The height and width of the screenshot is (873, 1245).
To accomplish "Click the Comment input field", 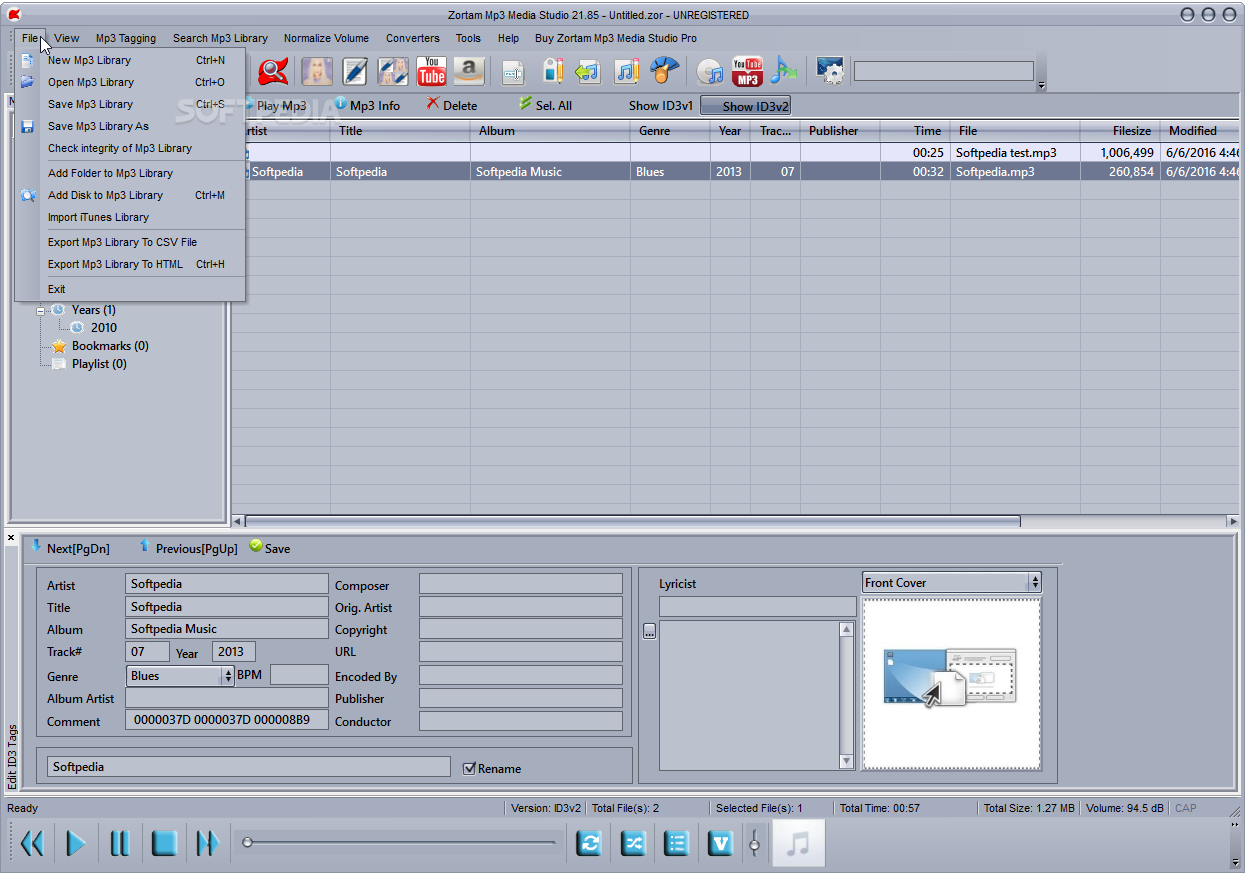I will pyautogui.click(x=227, y=720).
